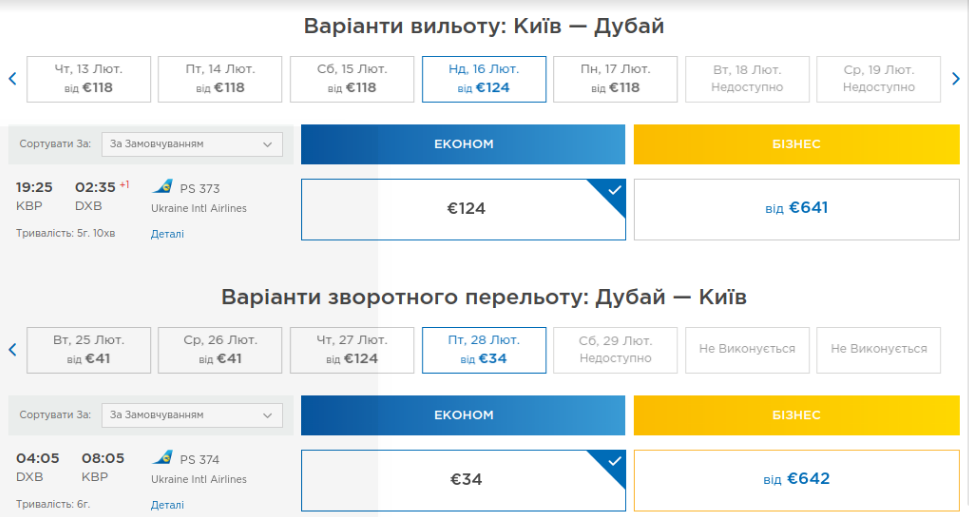969x517 pixels.
Task: Click next dates arrow for departure flights
Action: [956, 79]
